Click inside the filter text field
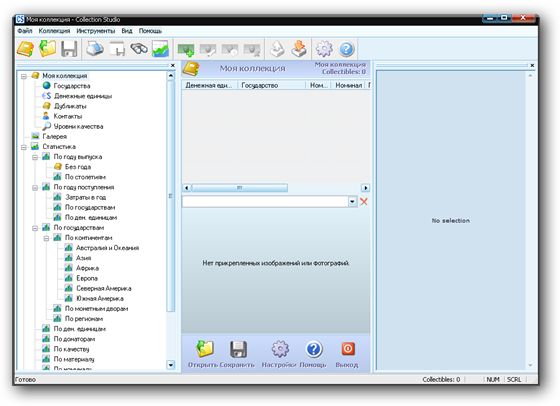 pos(265,201)
